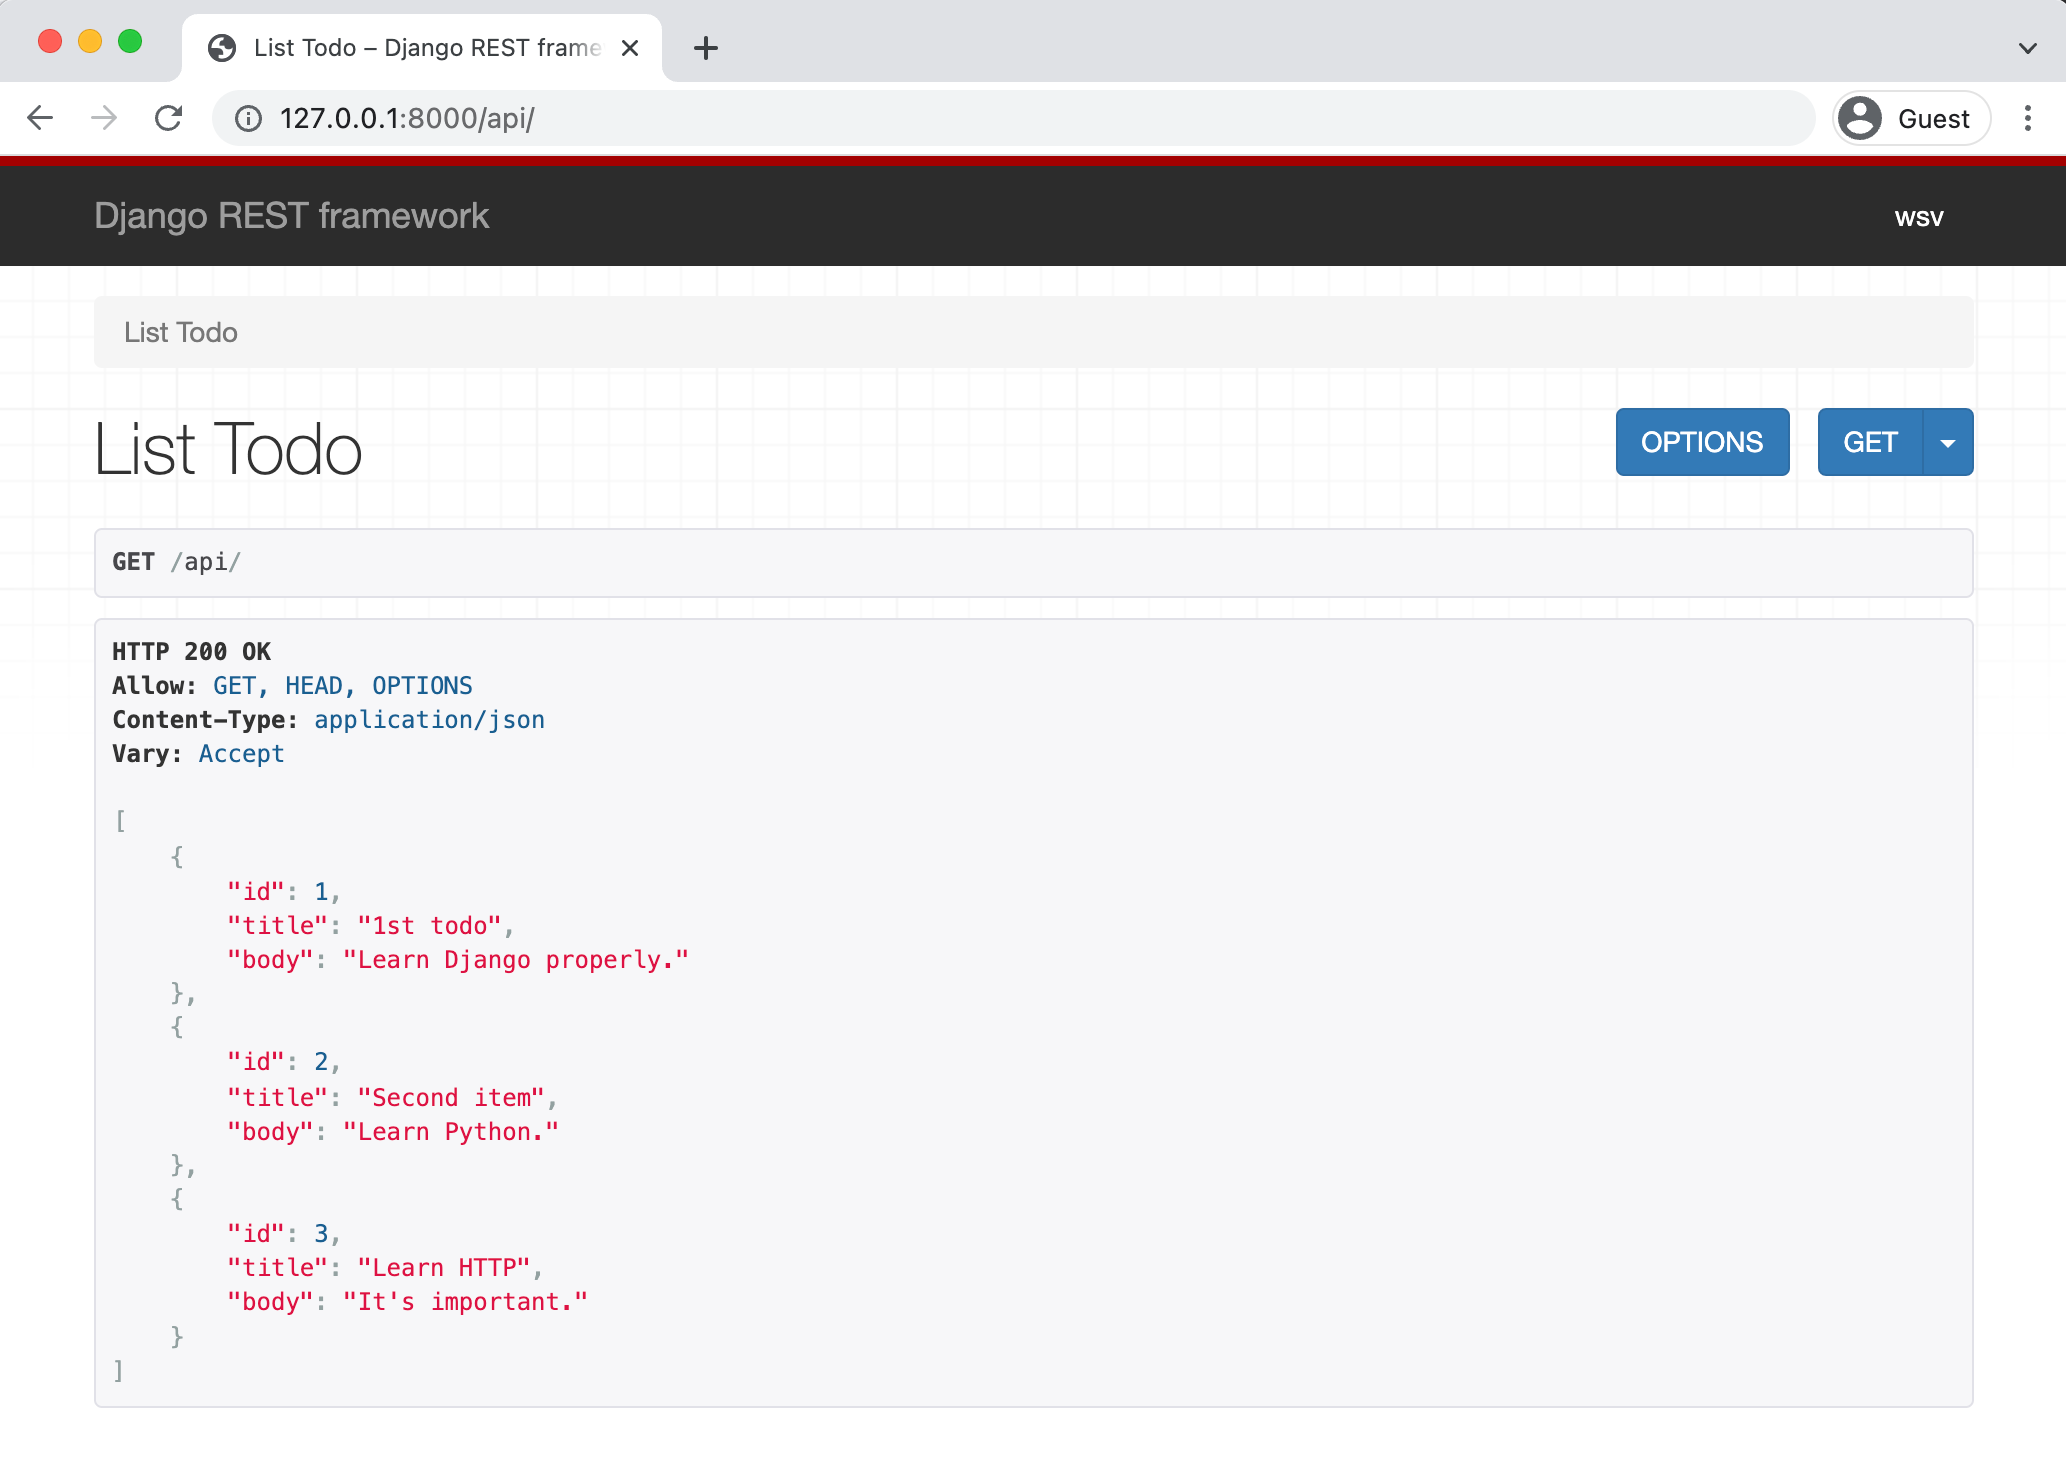Click the "It's important." body value

pyautogui.click(x=465, y=1302)
